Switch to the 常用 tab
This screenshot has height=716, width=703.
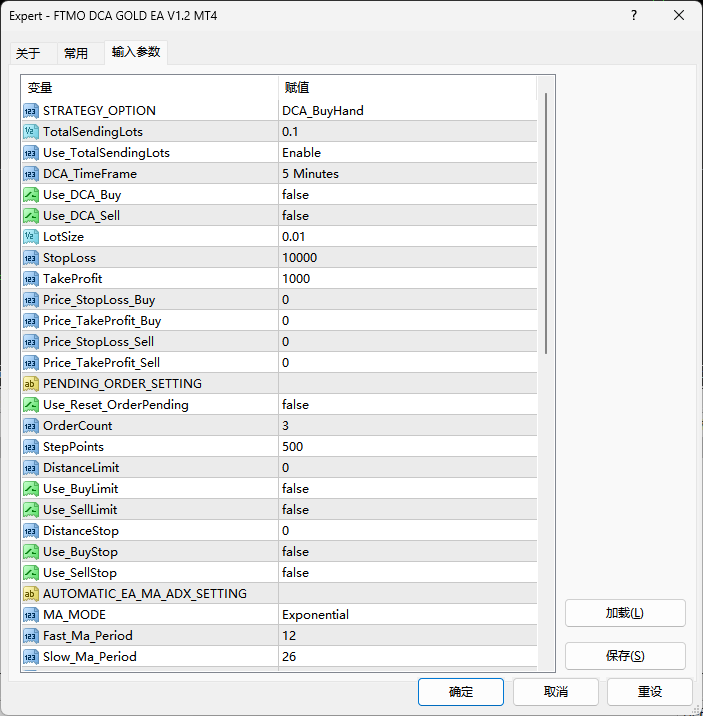tap(76, 54)
